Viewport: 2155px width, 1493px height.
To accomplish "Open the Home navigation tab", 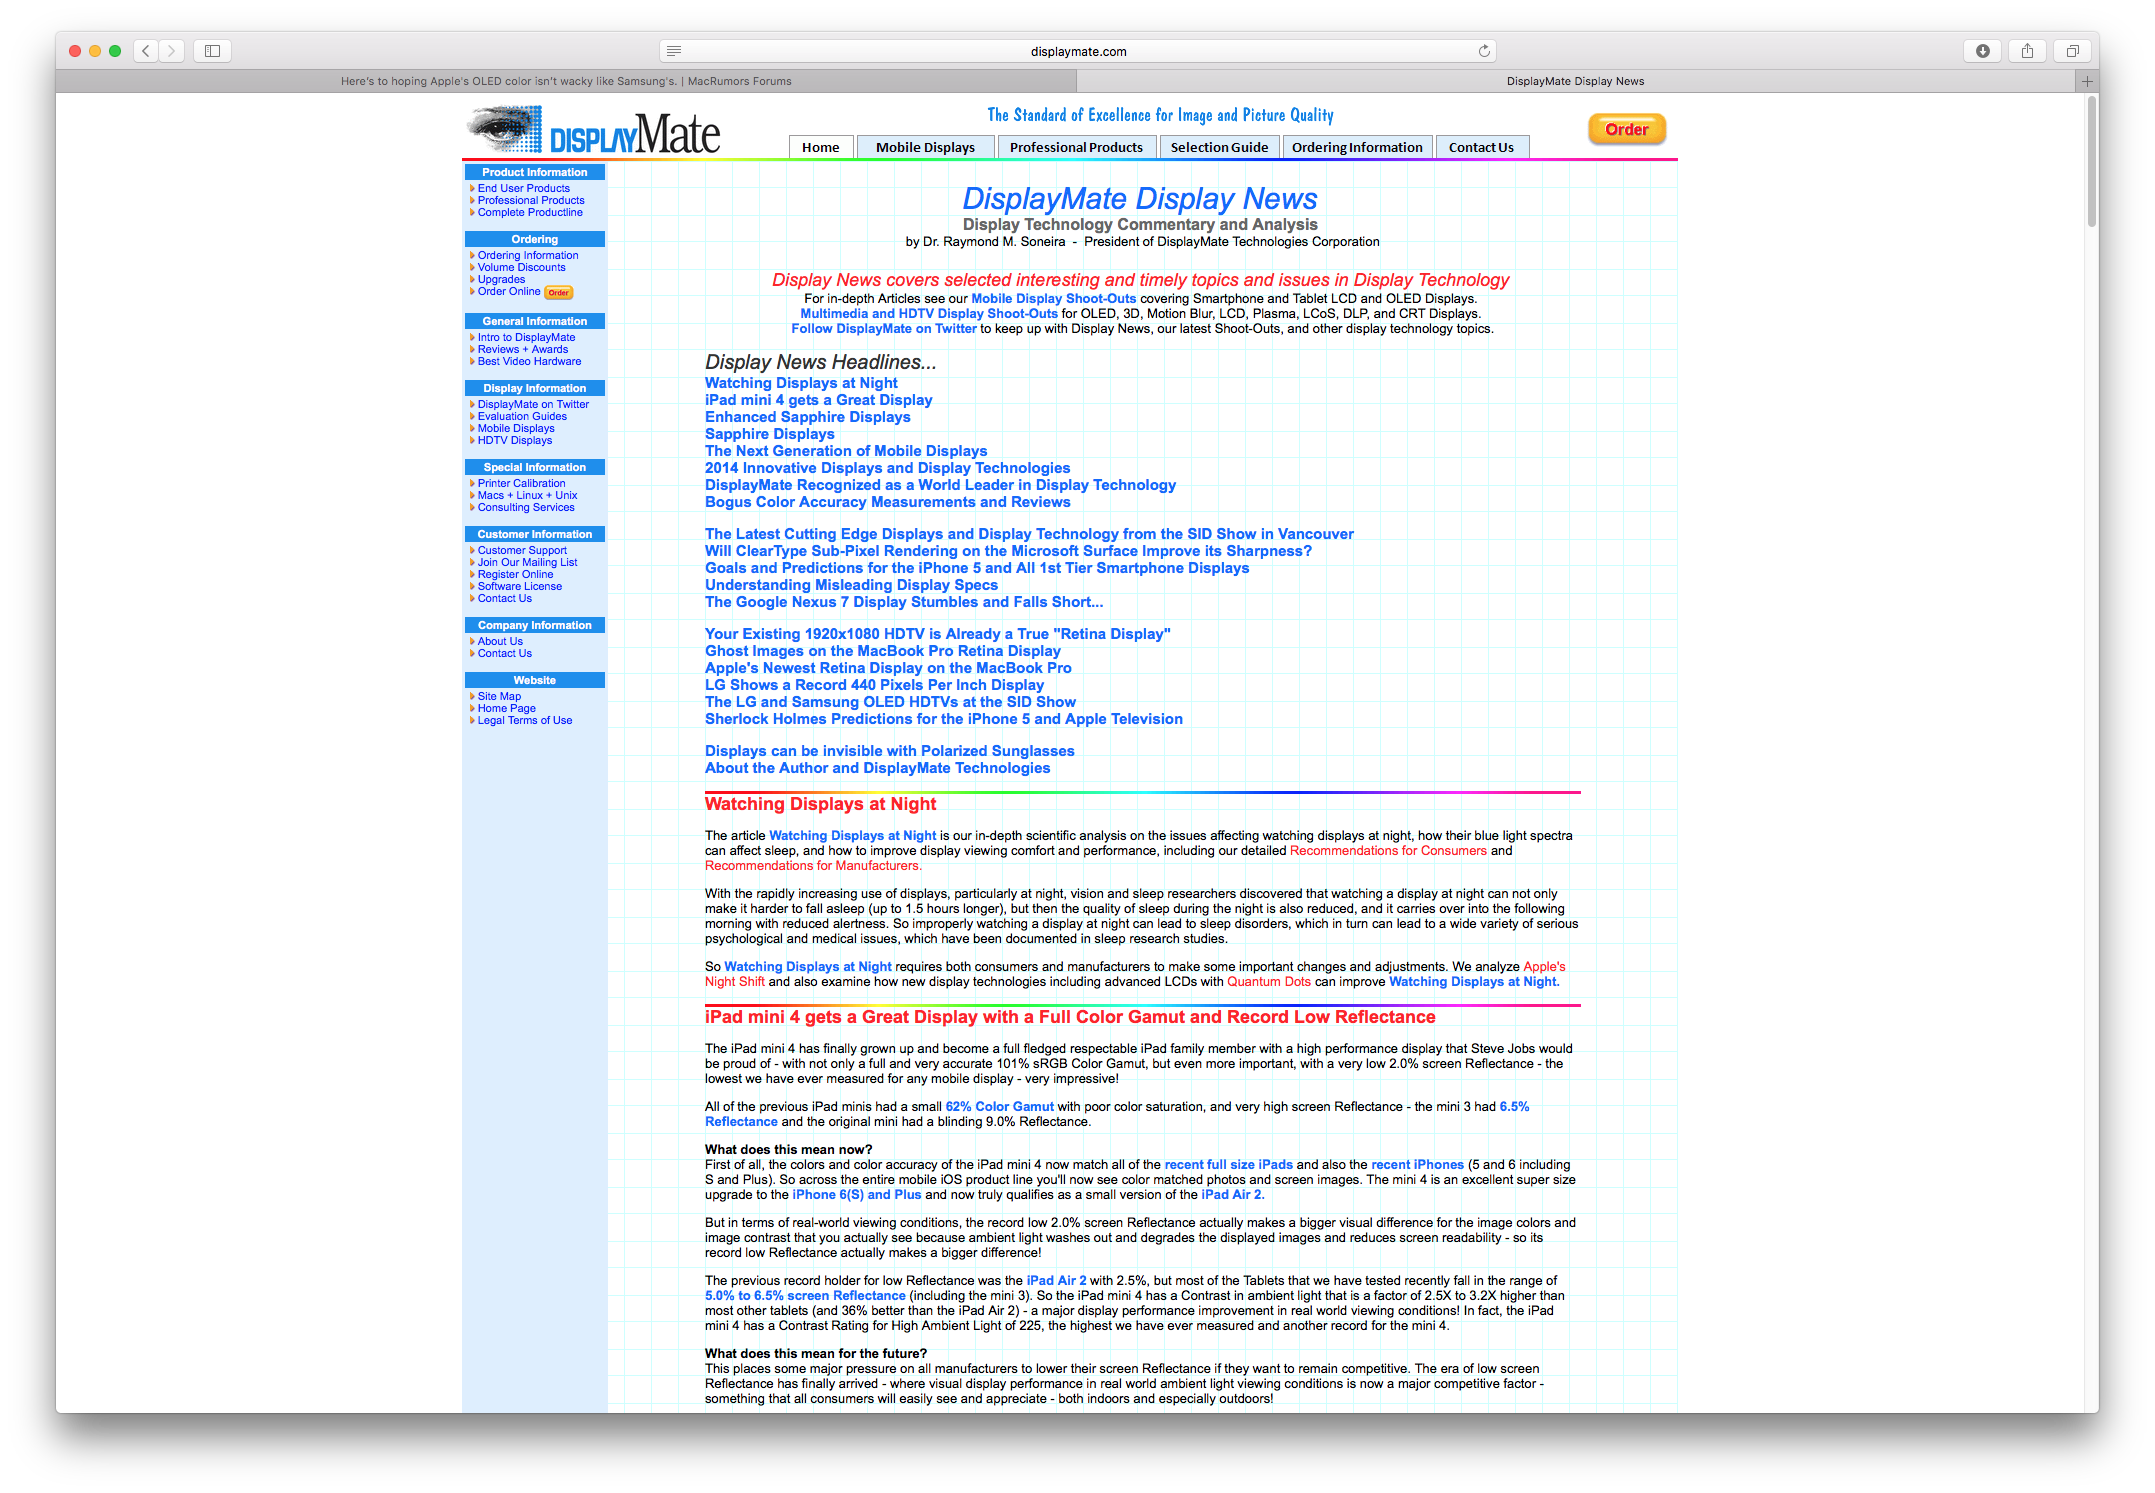I will click(x=820, y=147).
